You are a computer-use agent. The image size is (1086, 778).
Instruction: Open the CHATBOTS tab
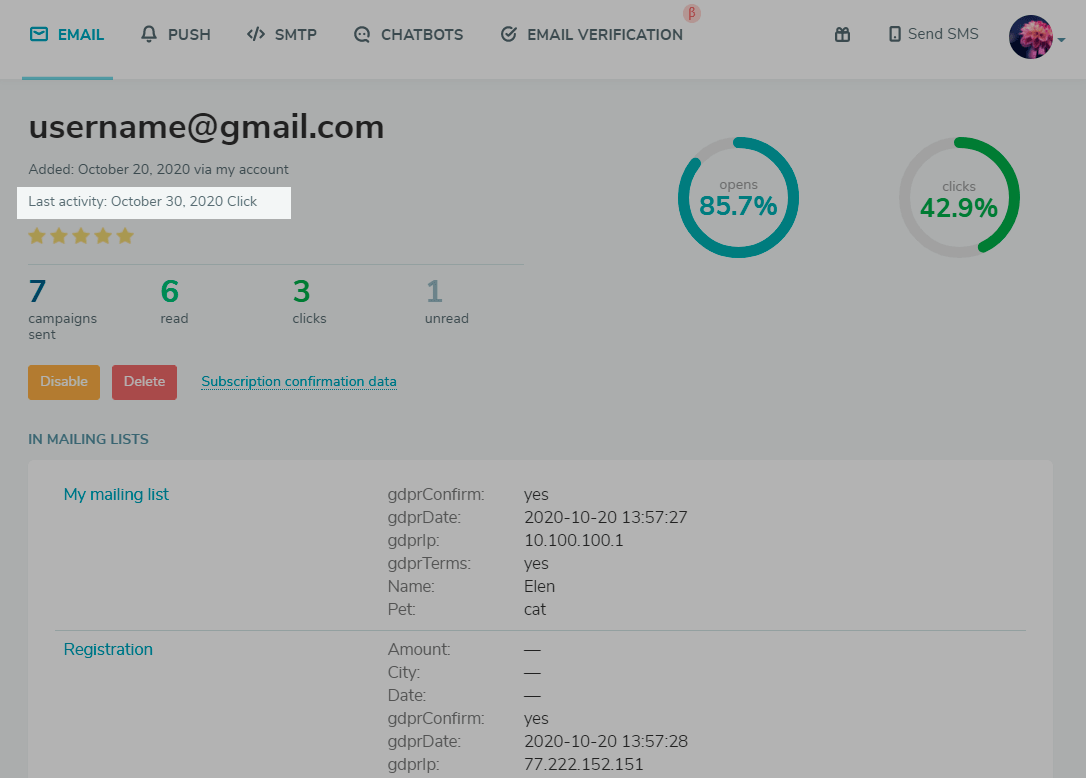[408, 35]
